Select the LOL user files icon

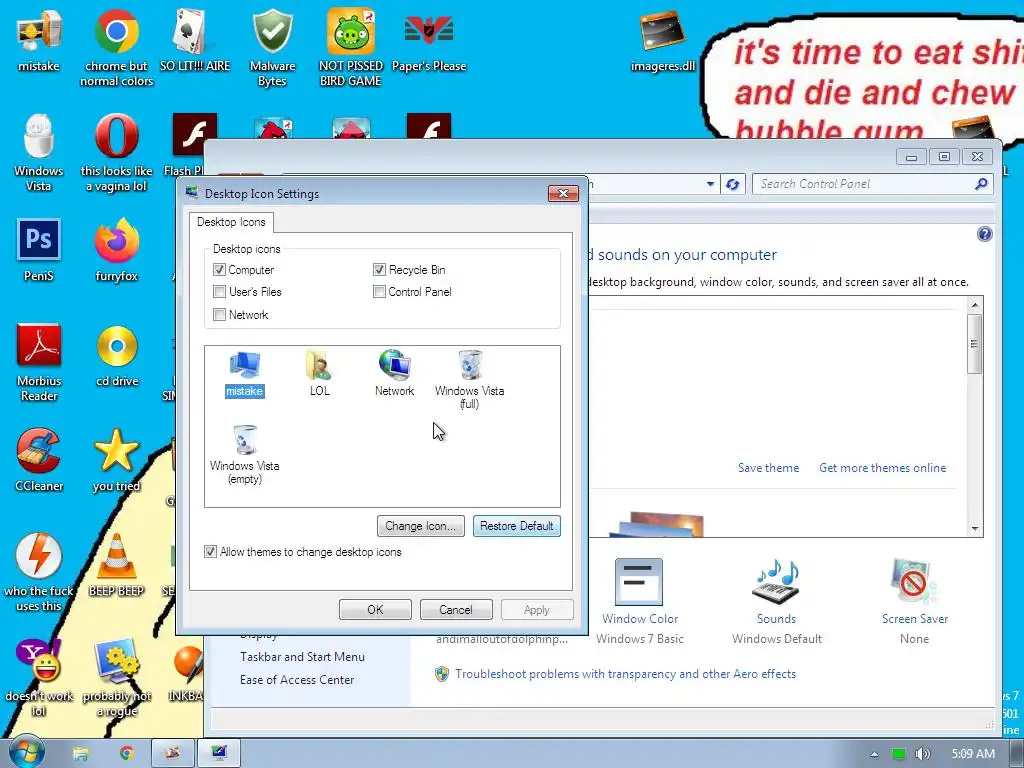(x=319, y=374)
